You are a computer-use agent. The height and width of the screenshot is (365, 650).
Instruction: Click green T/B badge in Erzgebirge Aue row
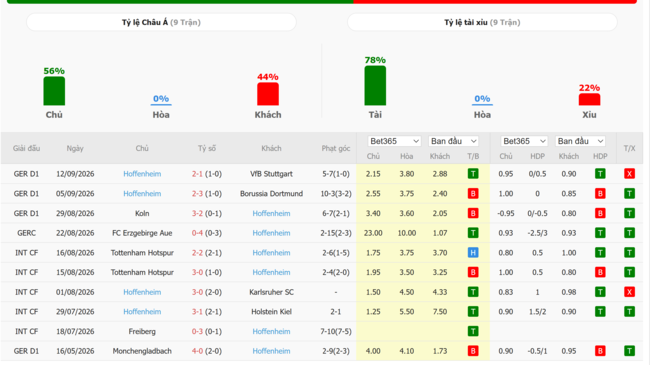(473, 233)
